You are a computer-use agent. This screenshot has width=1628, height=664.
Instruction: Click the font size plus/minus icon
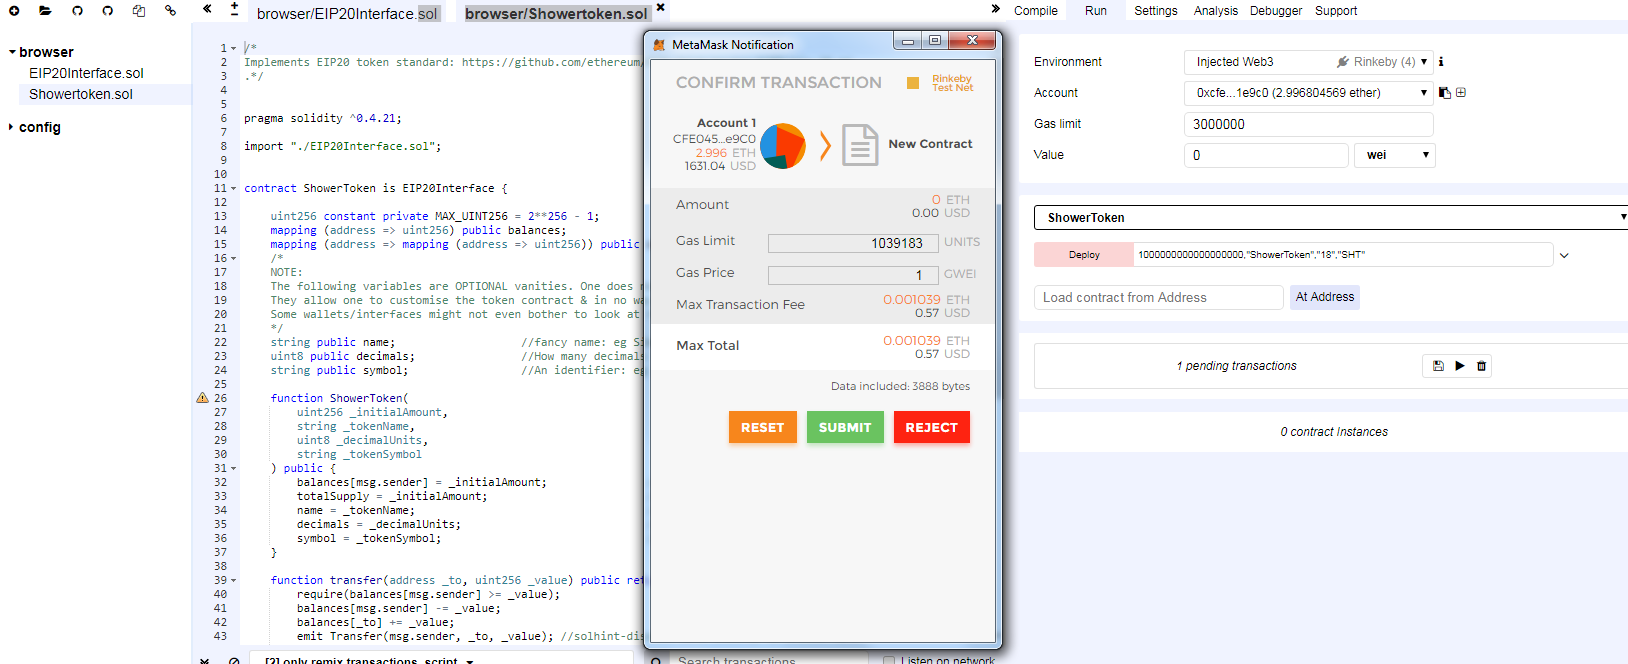tap(234, 9)
